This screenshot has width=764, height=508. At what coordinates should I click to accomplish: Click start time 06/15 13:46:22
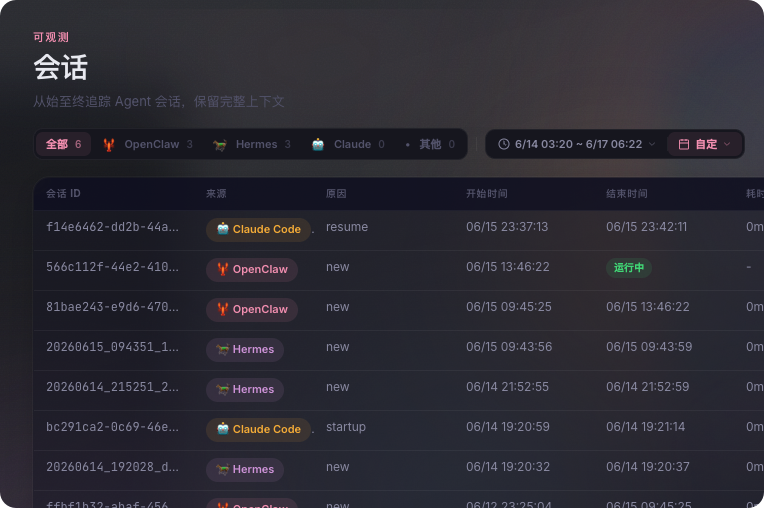point(507,267)
